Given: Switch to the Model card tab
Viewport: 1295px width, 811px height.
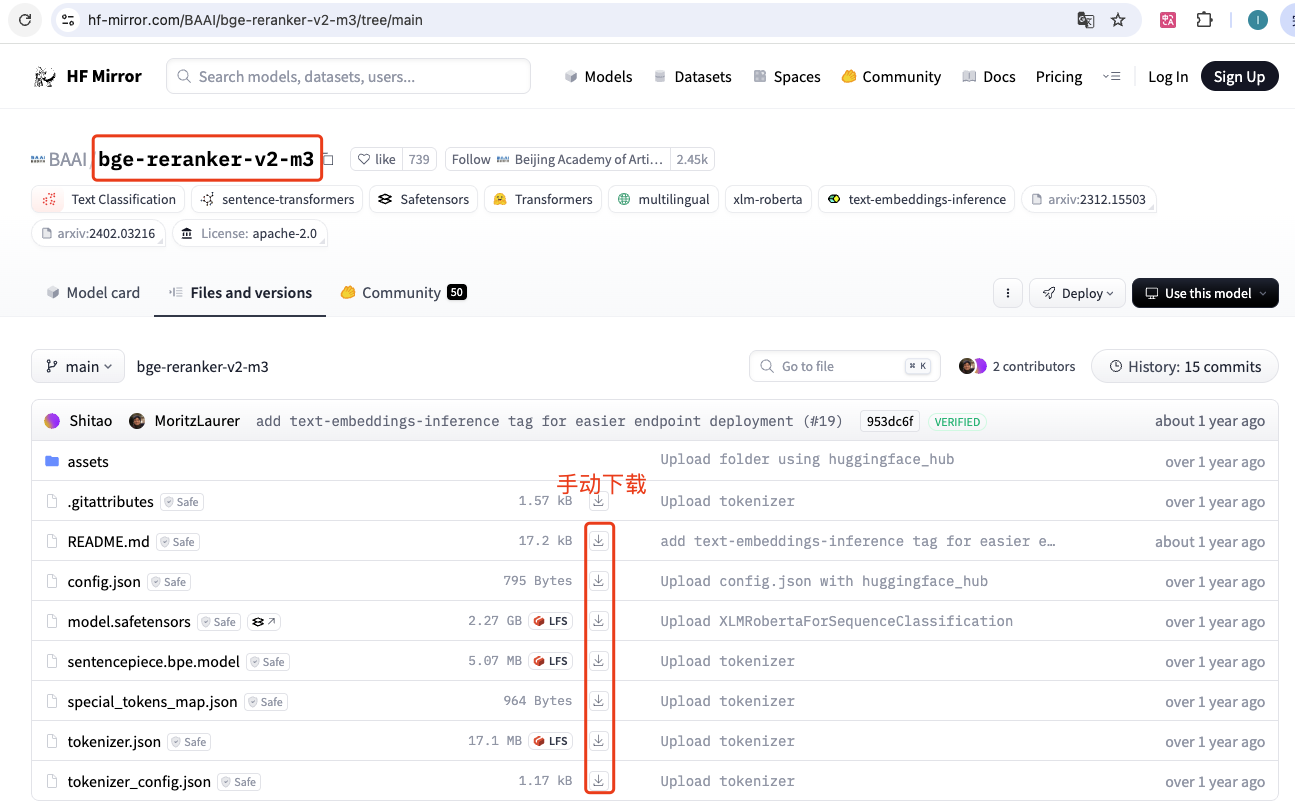Looking at the screenshot, I should coord(93,292).
